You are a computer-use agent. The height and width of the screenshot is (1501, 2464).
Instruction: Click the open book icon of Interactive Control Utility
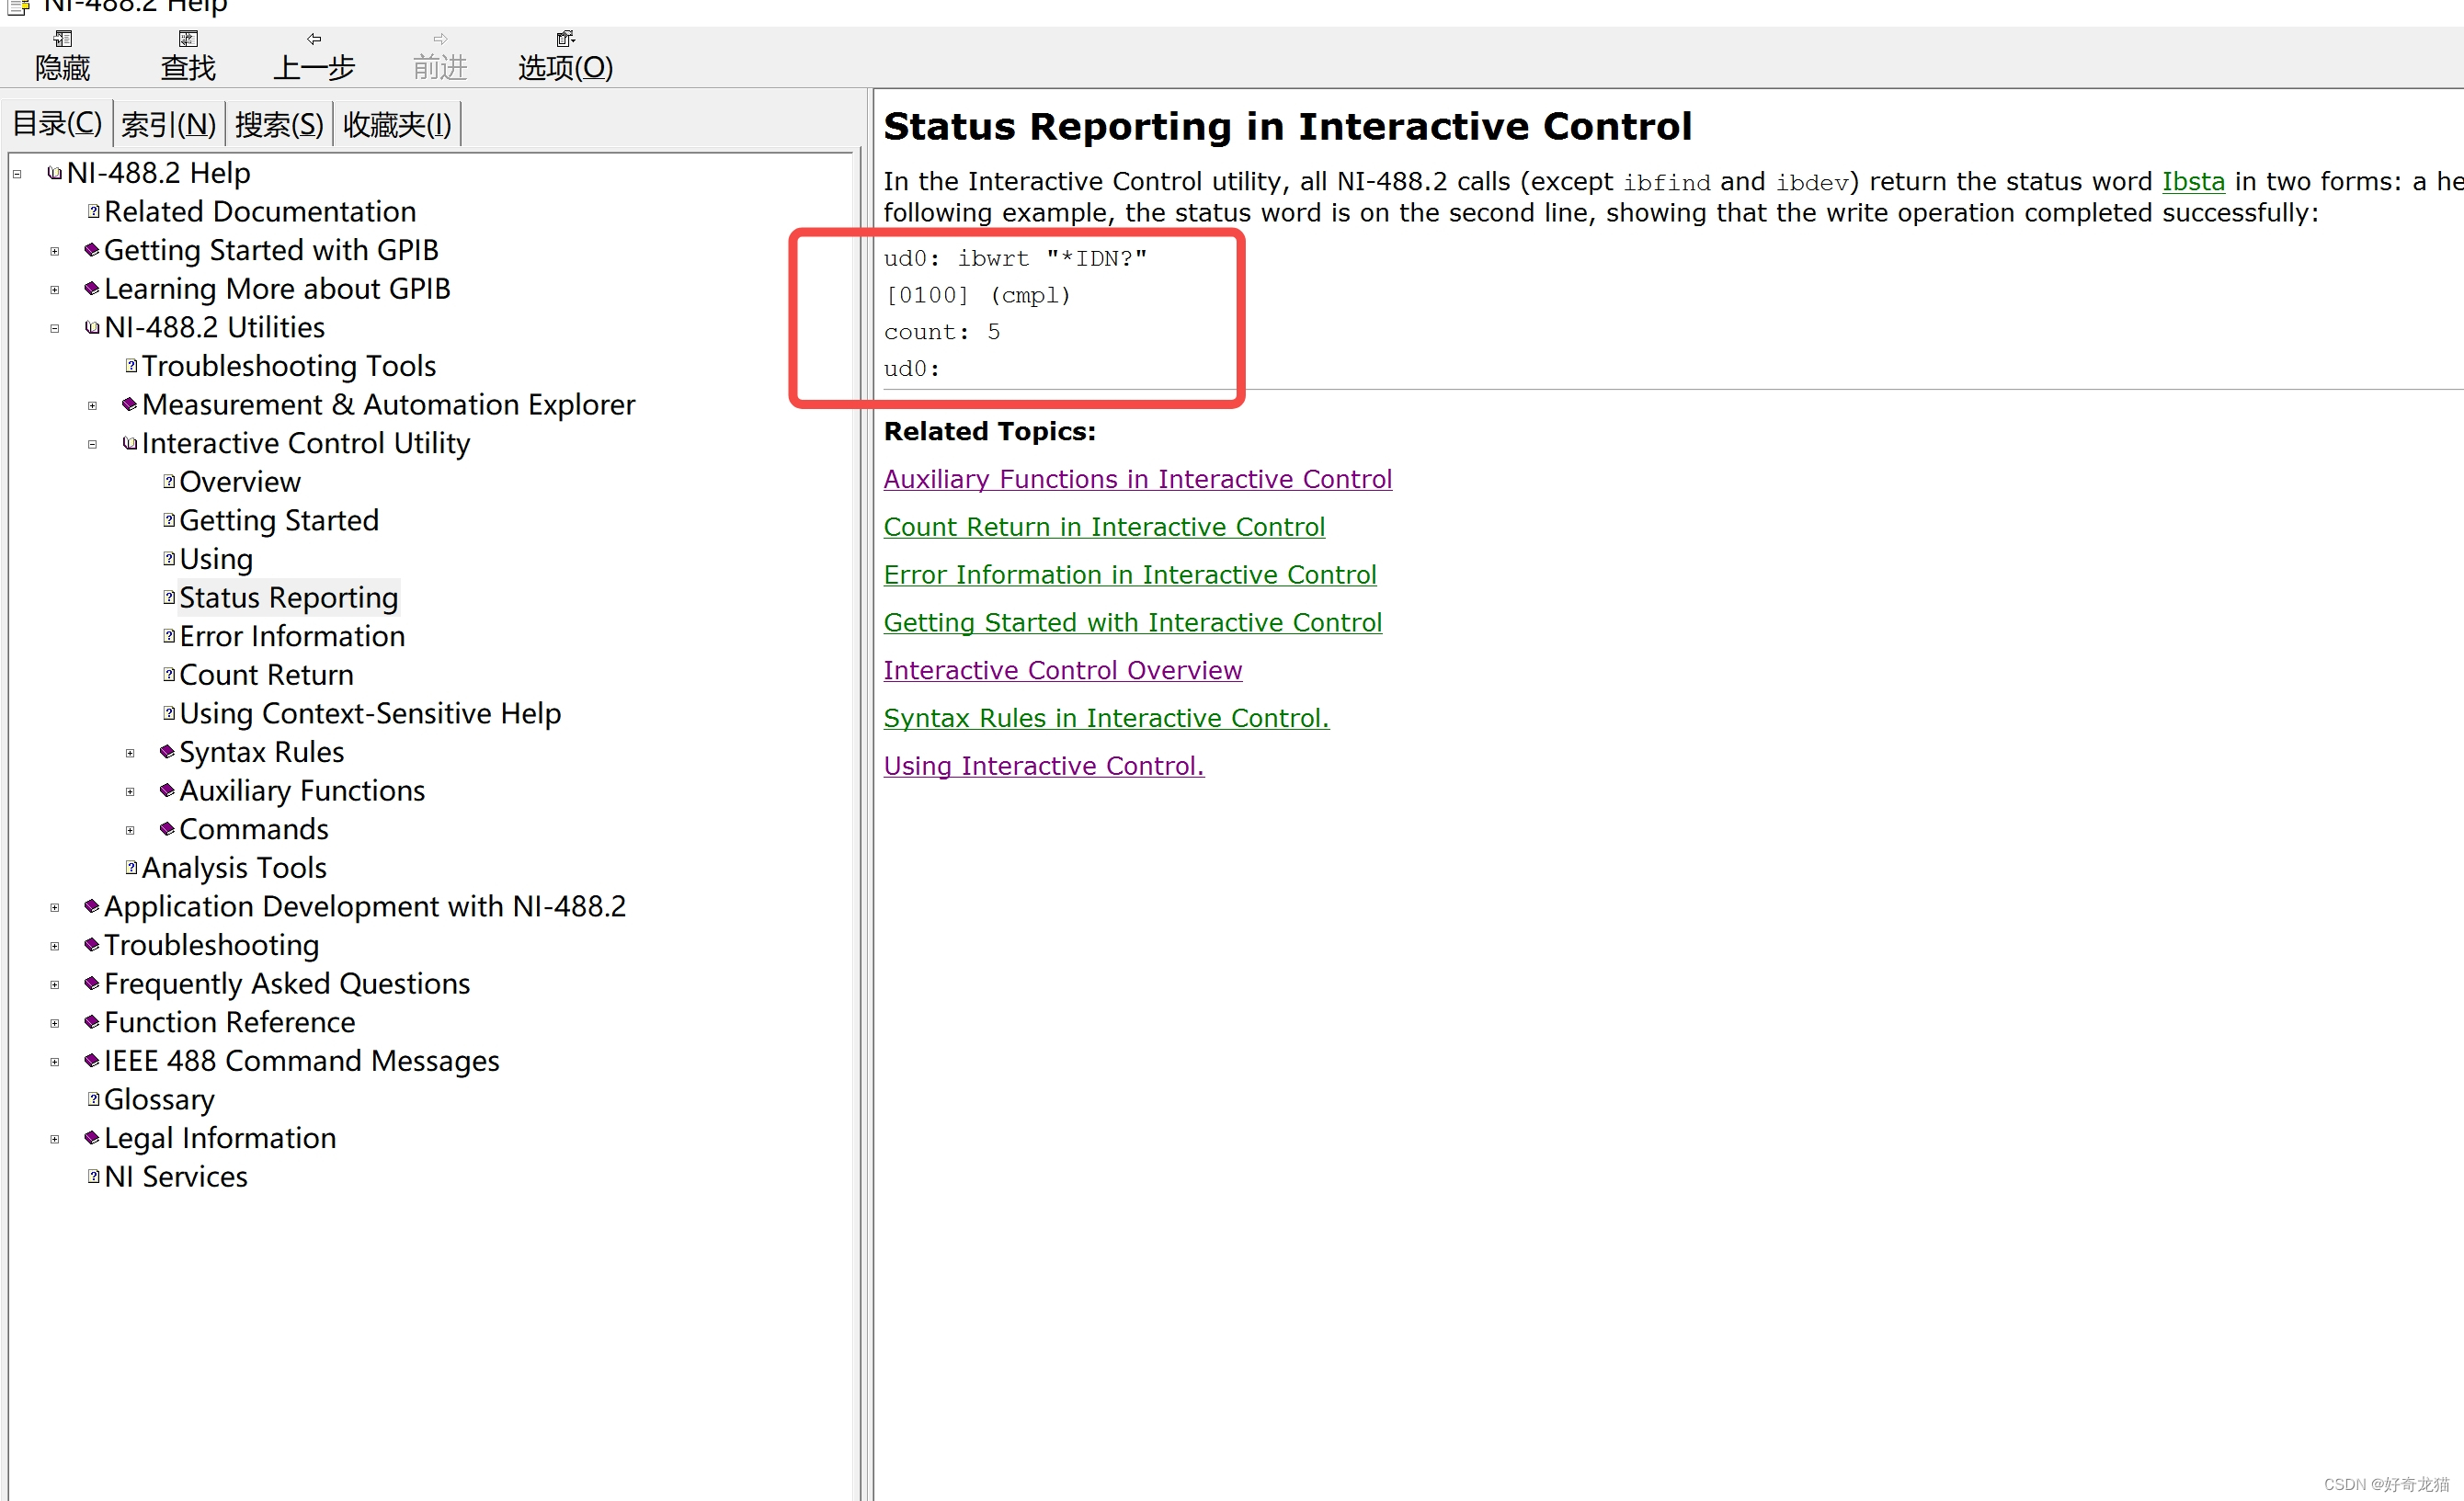130,444
